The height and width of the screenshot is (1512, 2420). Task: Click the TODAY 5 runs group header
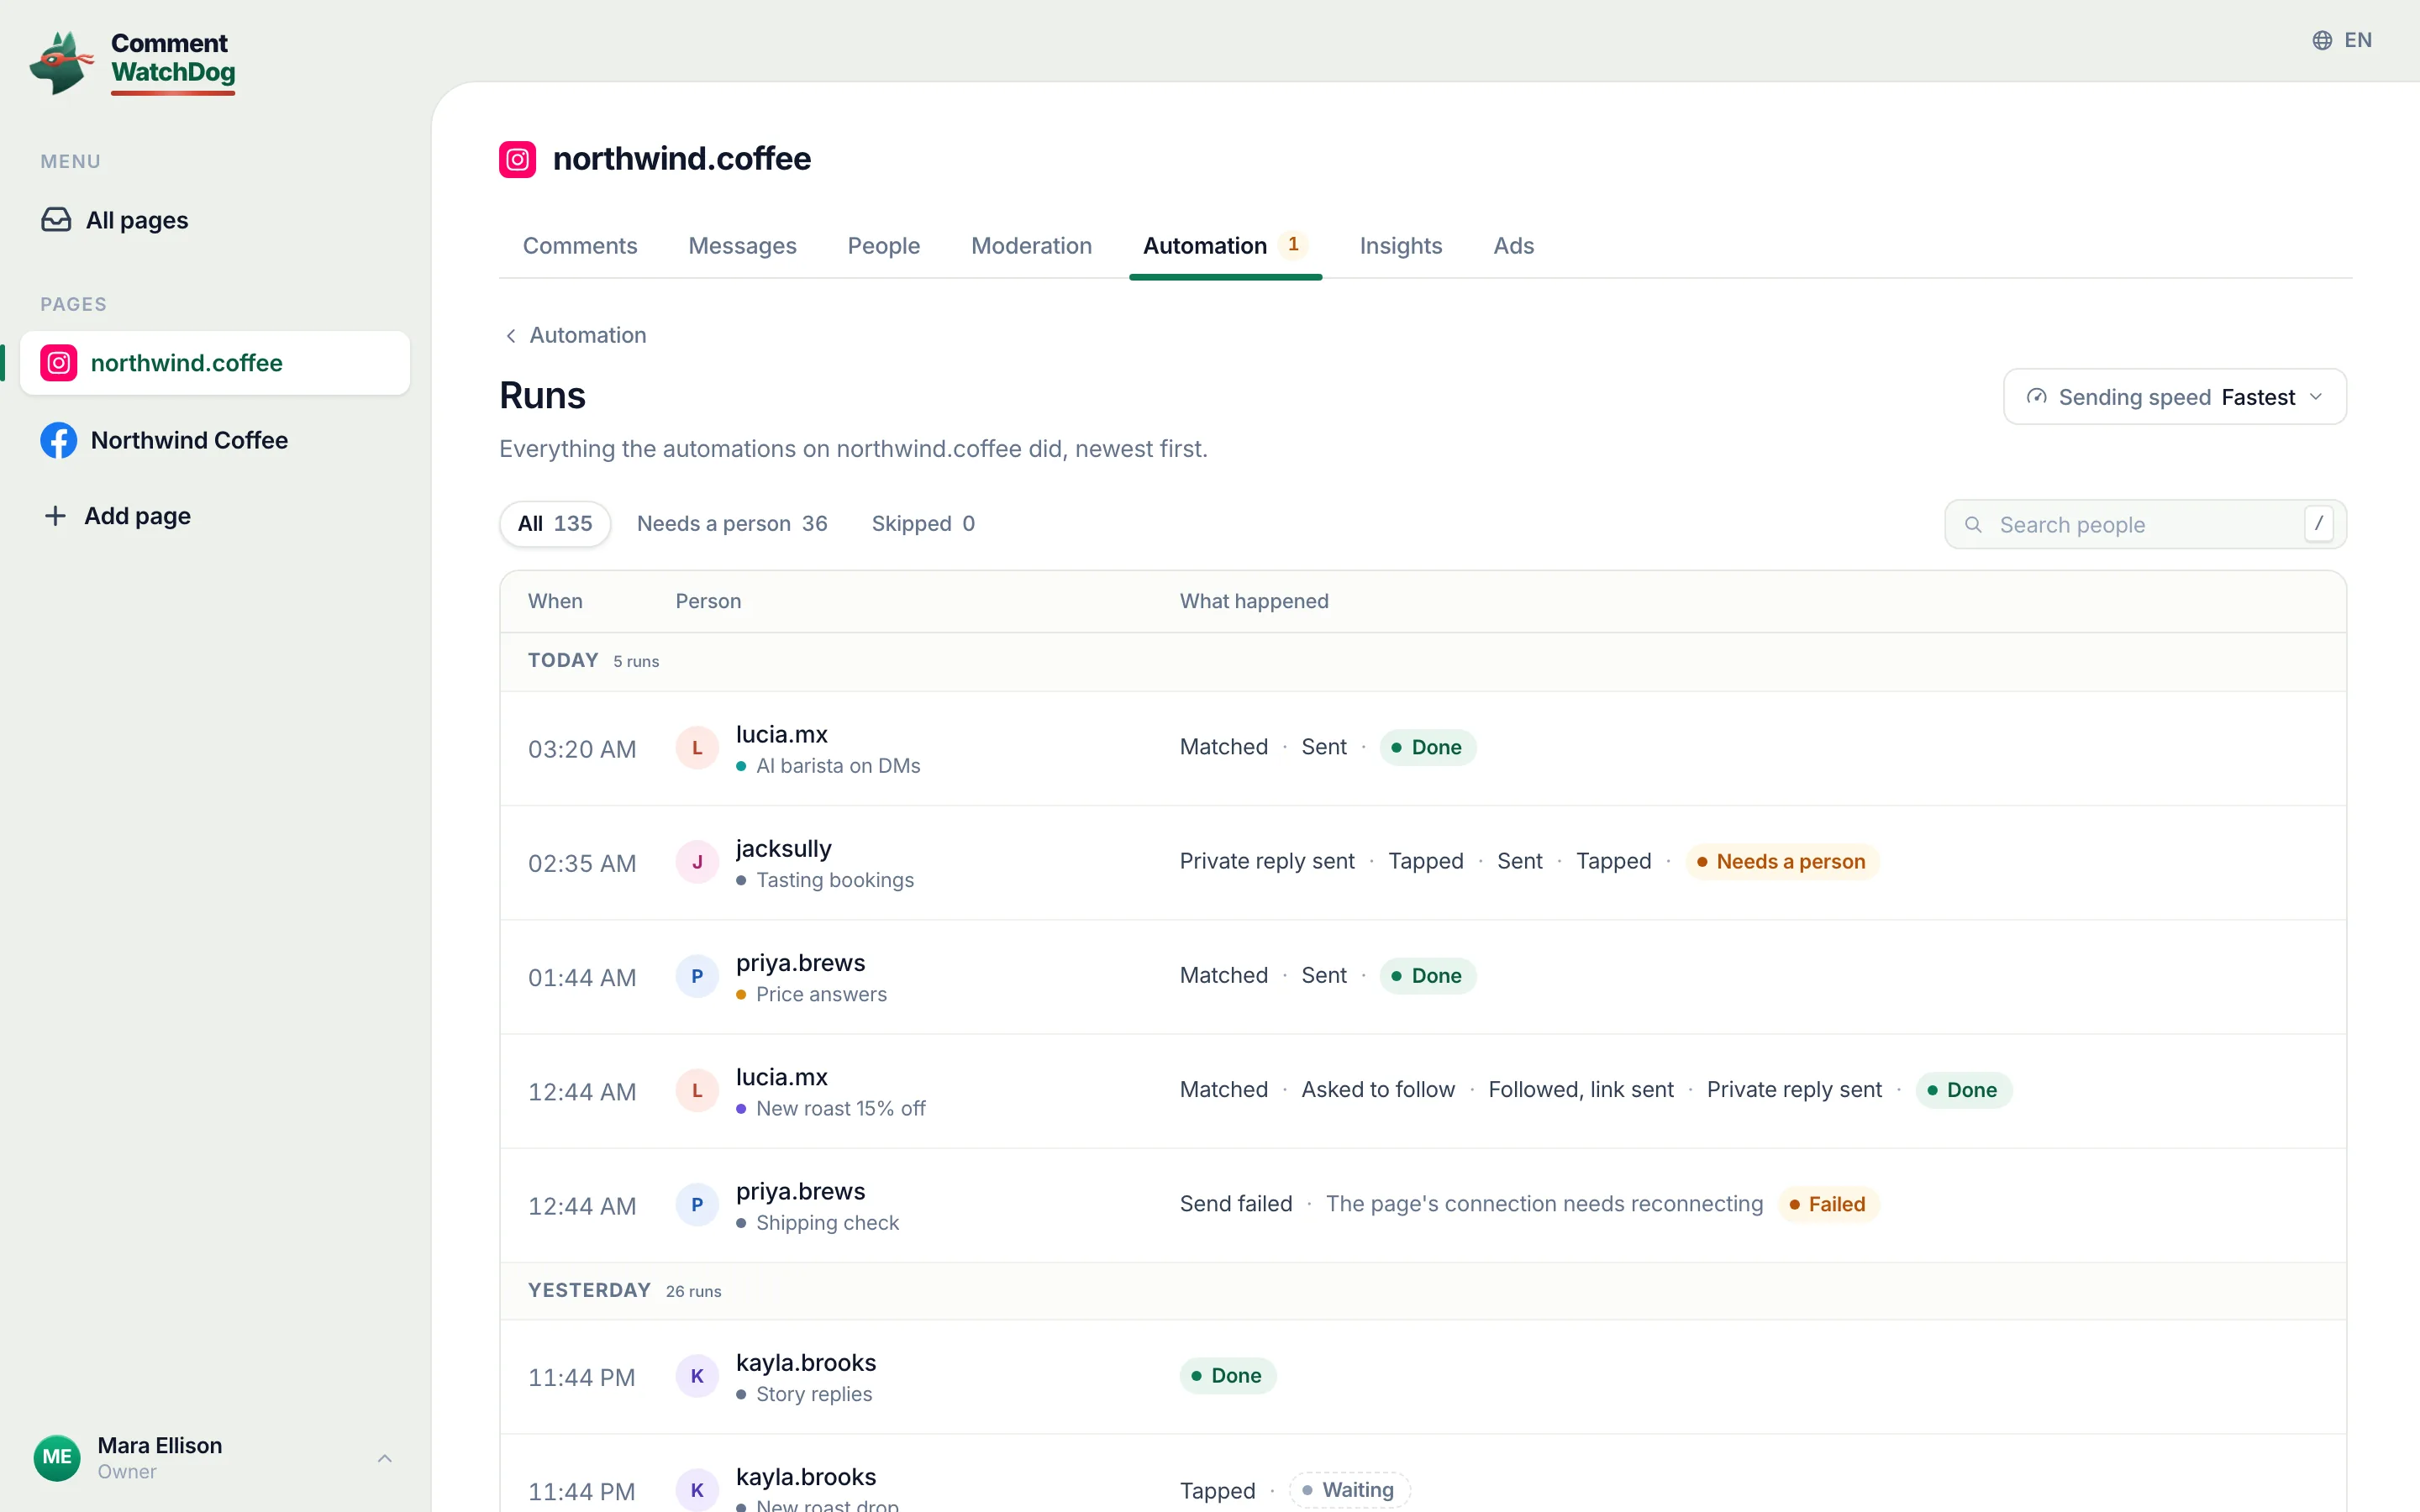pos(1423,661)
